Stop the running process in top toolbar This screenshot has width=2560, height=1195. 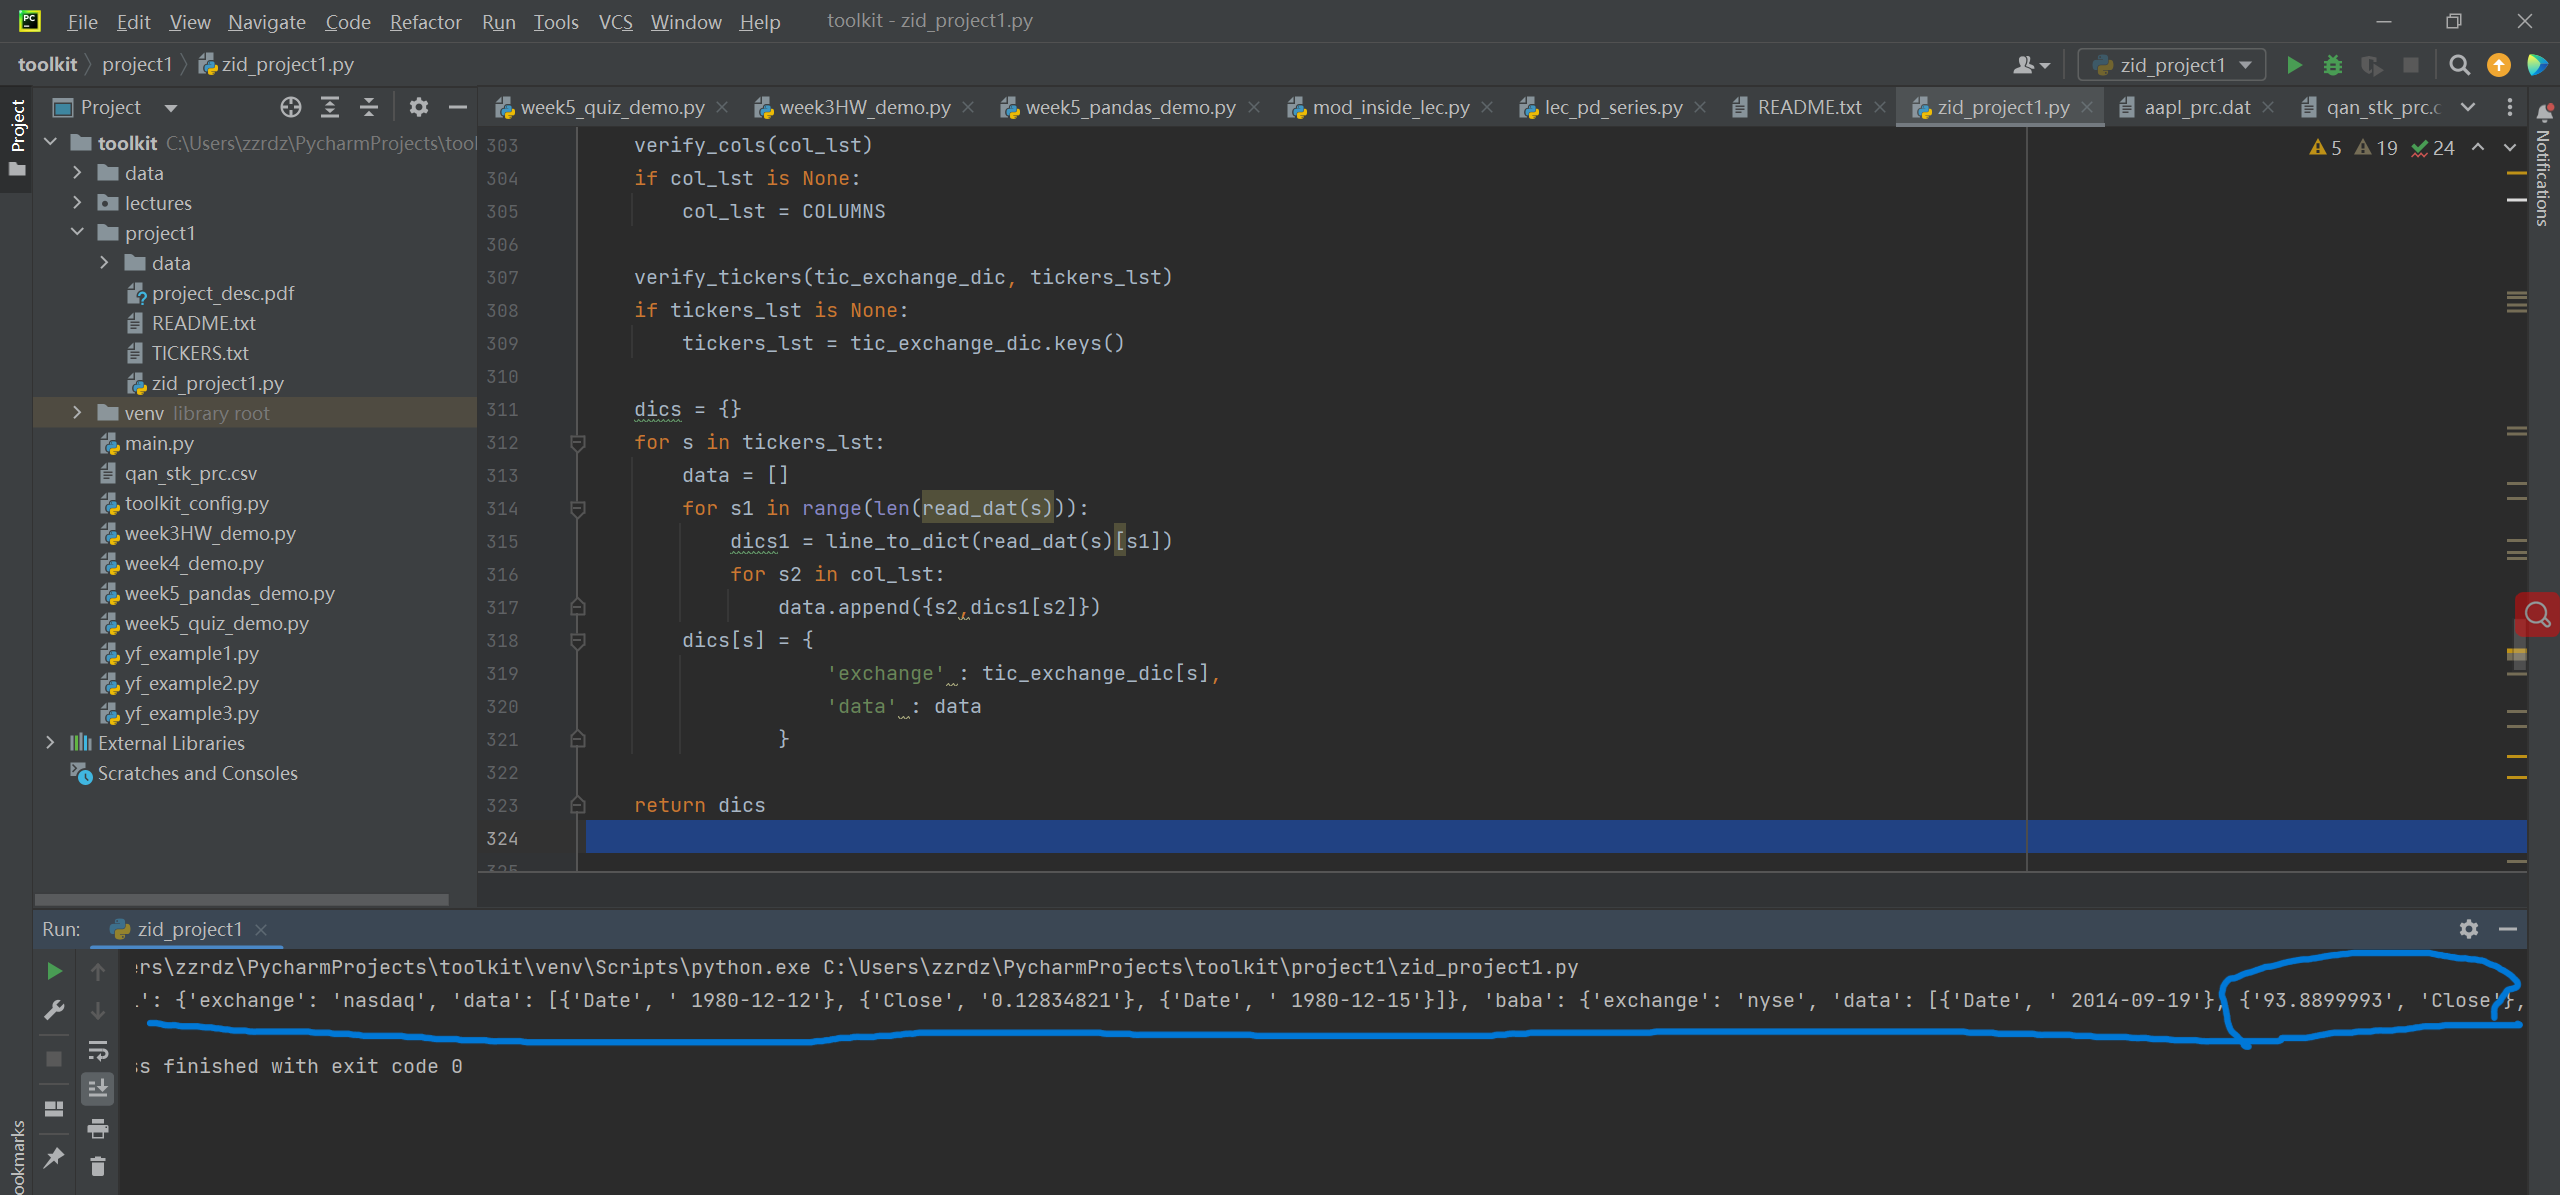point(2410,65)
